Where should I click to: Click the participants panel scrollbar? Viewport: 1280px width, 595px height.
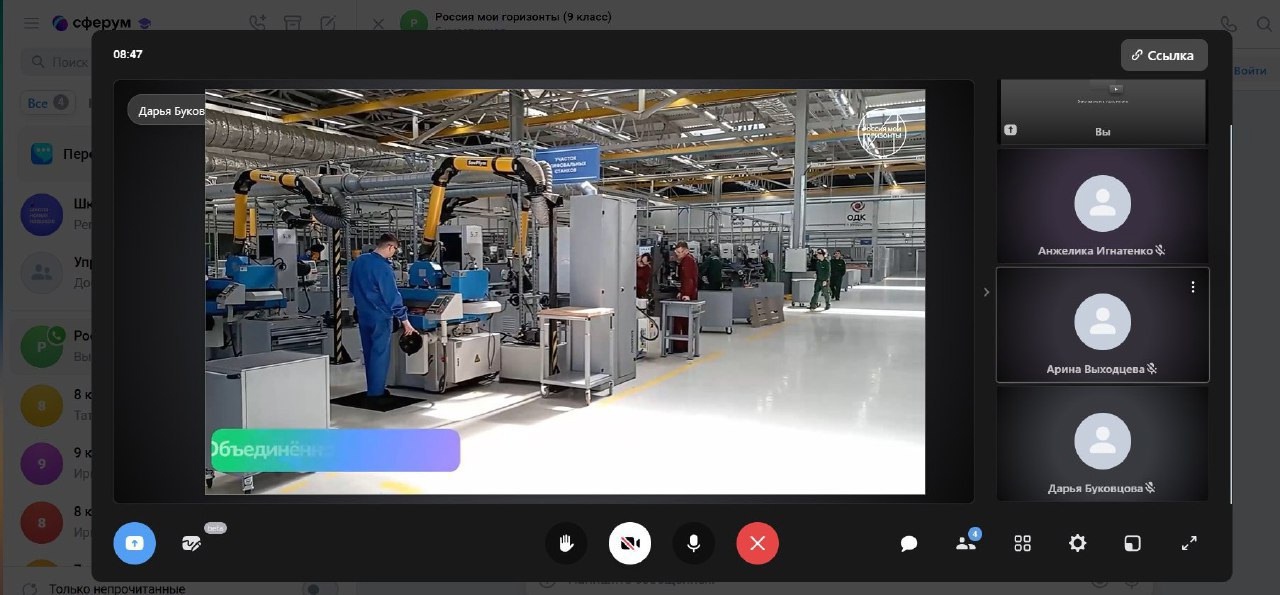click(1230, 312)
